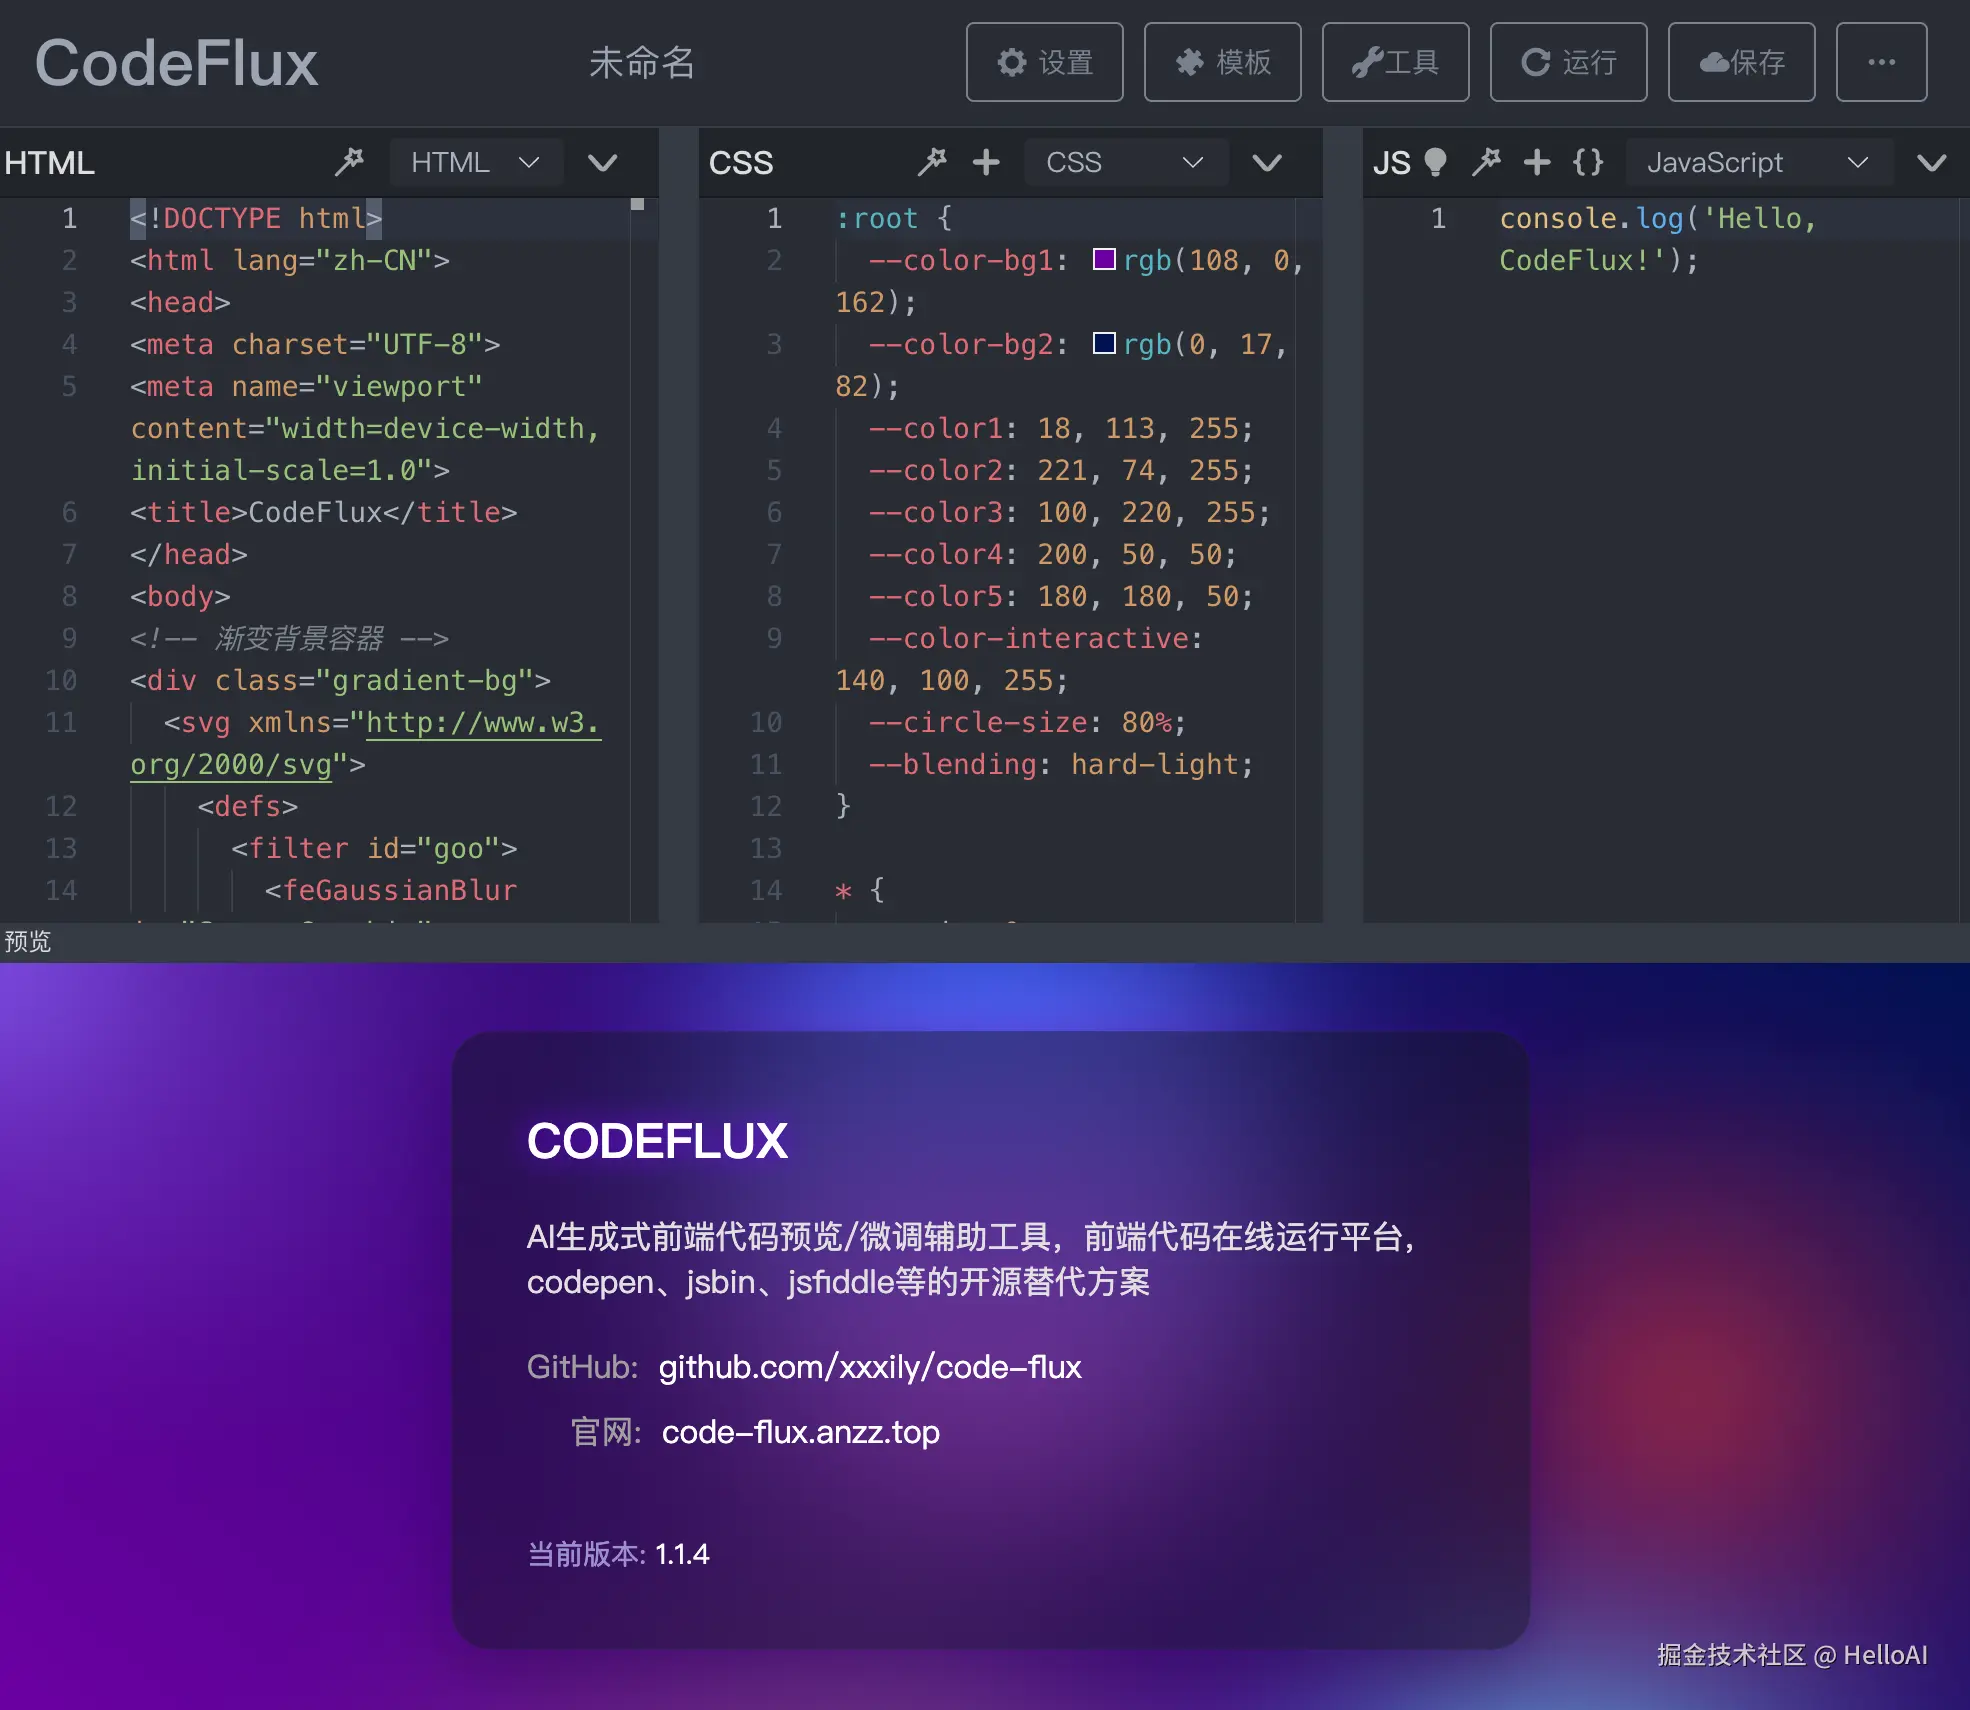This screenshot has width=1970, height=1710.
Task: Collapse the CSS panel with its chevron
Action: pos(1266,162)
